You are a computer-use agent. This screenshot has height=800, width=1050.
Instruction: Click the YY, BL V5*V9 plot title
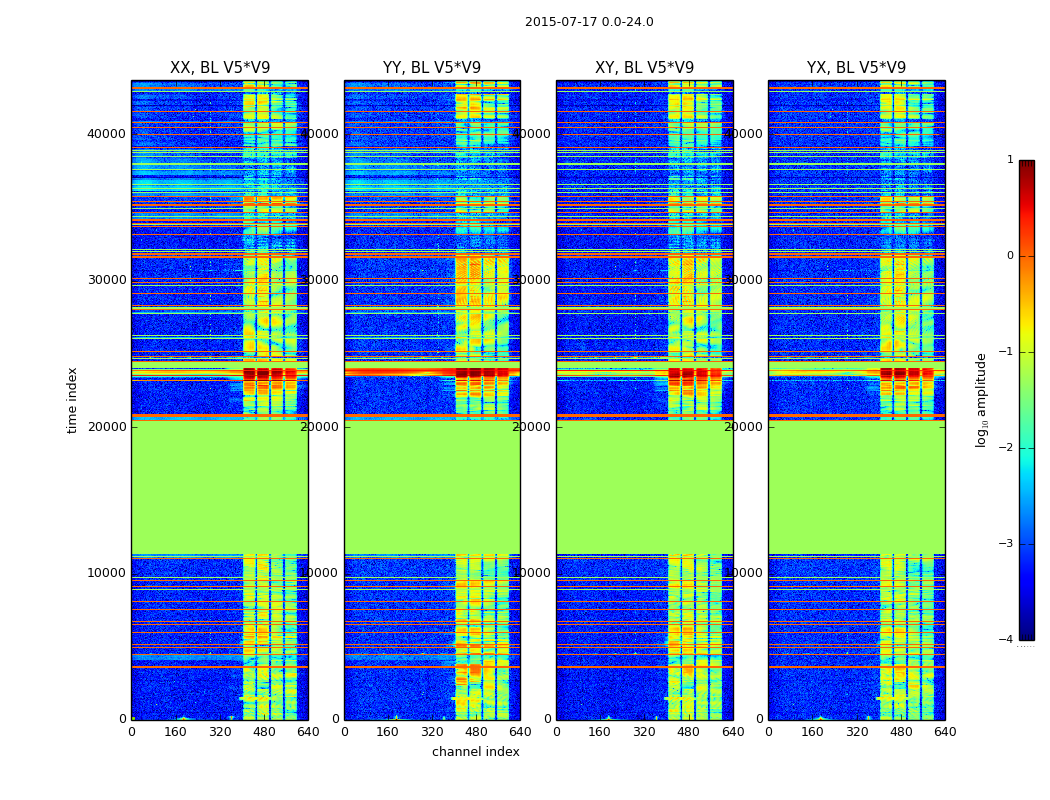[432, 68]
